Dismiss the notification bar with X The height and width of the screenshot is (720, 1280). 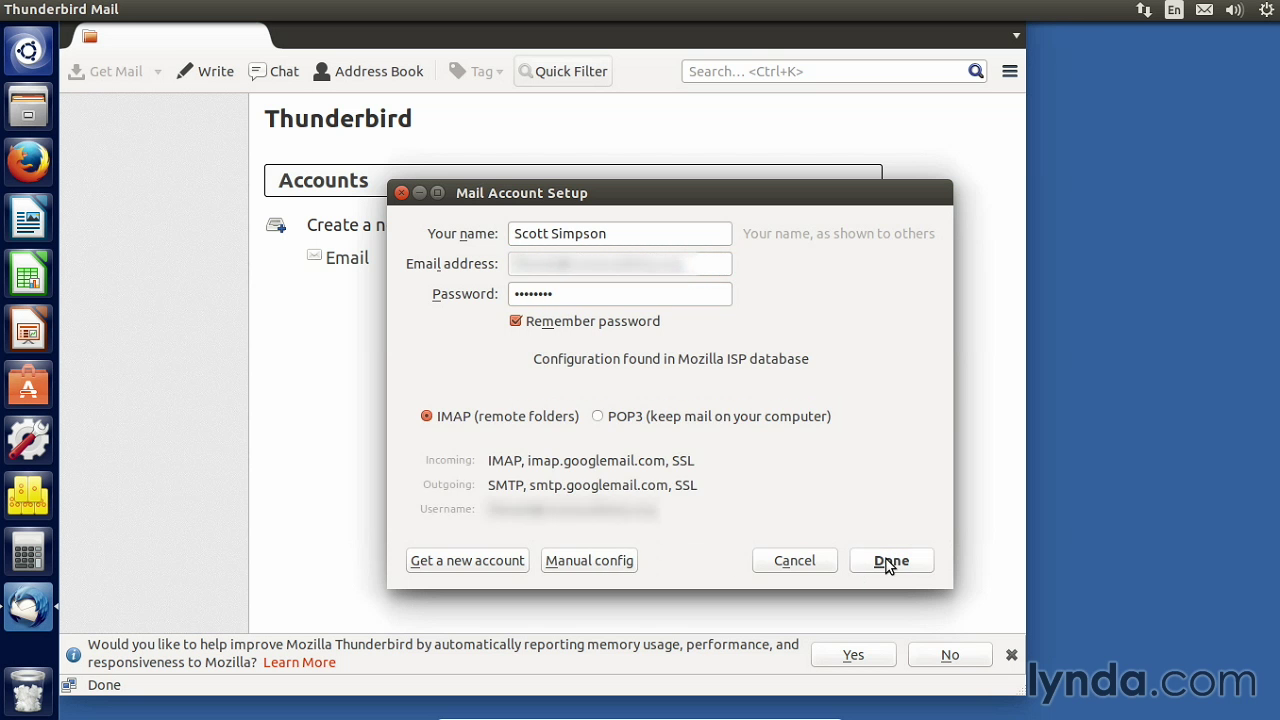(x=1011, y=655)
